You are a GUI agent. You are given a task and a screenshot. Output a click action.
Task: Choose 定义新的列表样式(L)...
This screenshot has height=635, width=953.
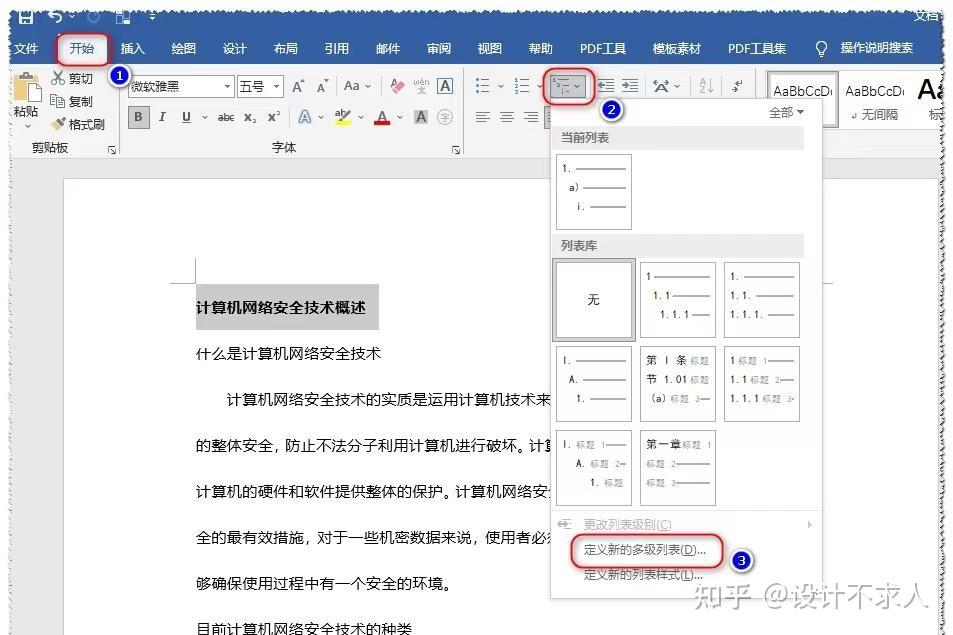643,575
